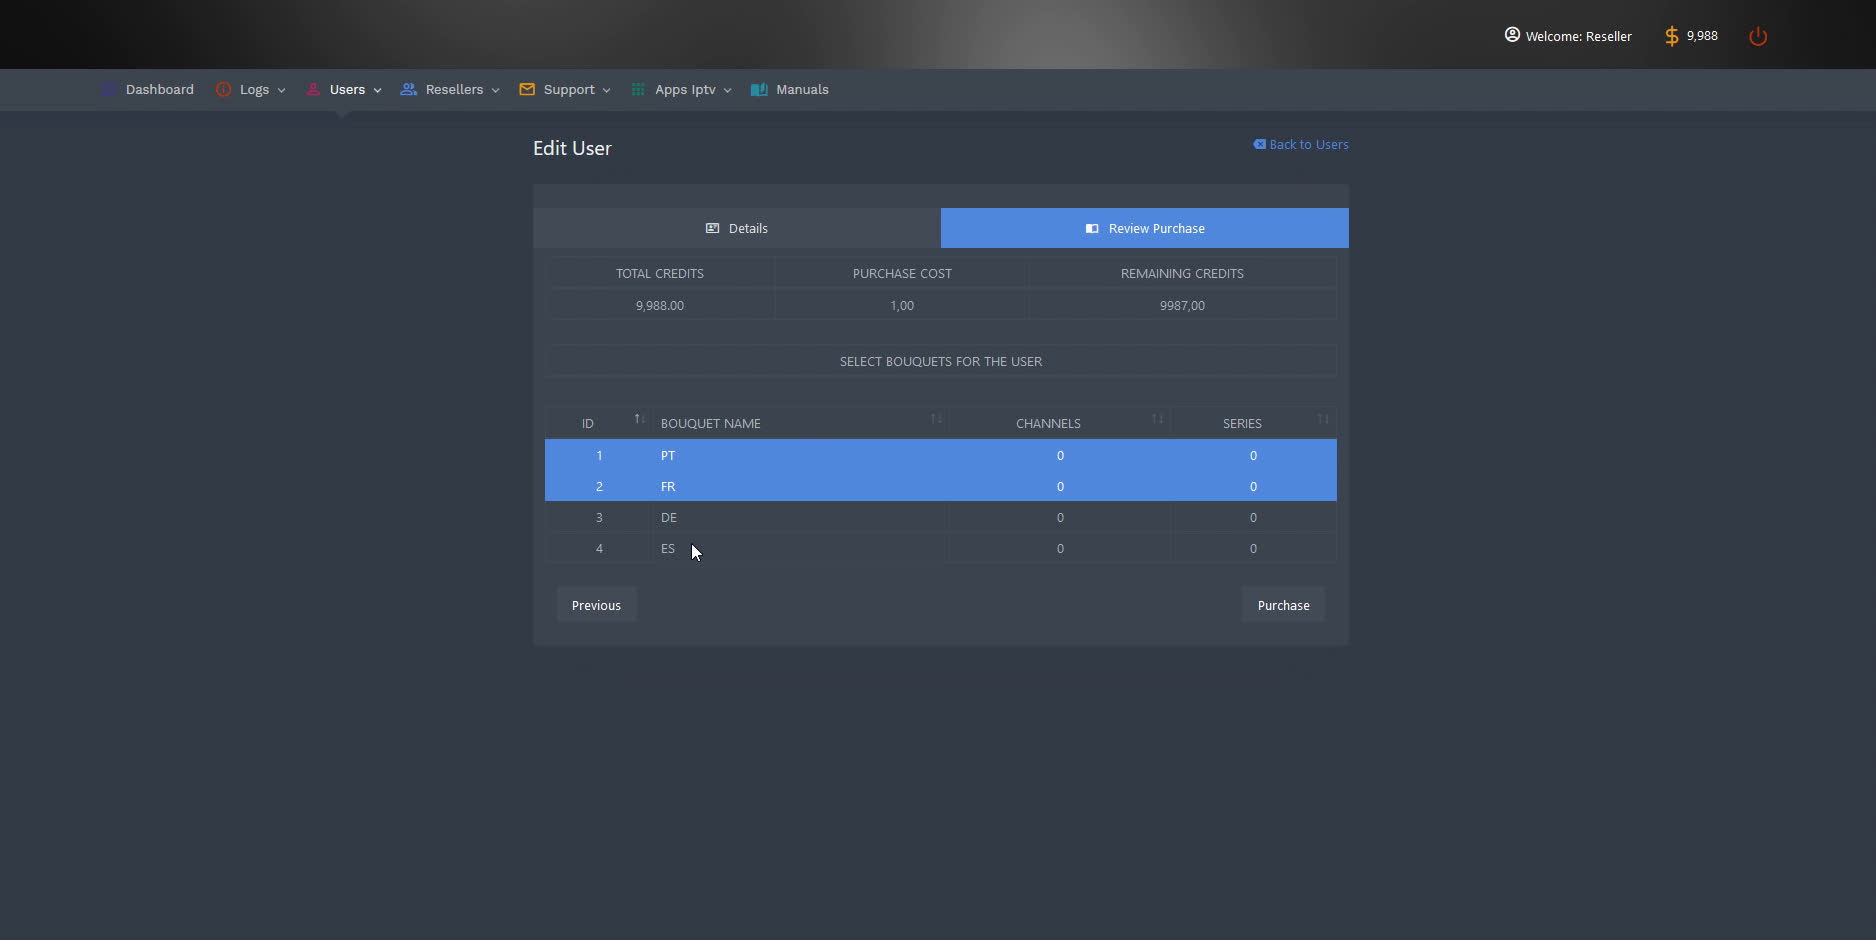Click the Resellers people icon

pos(408,90)
